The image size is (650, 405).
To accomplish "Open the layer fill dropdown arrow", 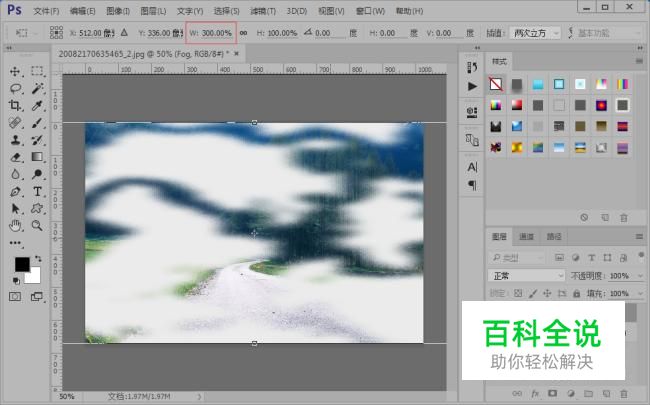I will click(640, 293).
